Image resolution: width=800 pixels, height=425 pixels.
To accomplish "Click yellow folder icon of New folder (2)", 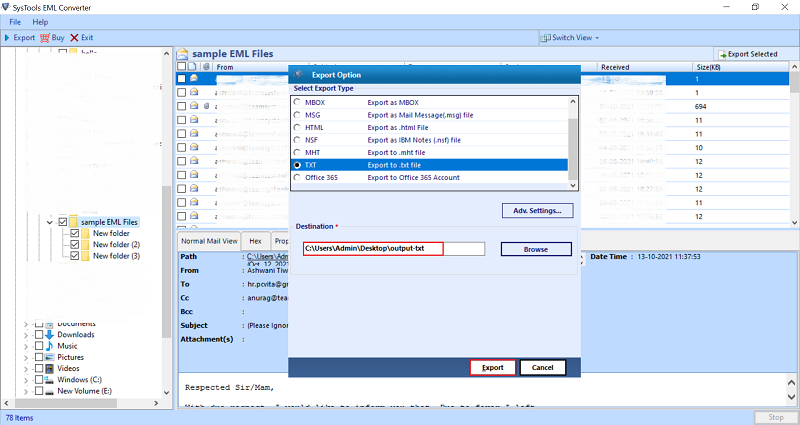I will pyautogui.click(x=85, y=244).
